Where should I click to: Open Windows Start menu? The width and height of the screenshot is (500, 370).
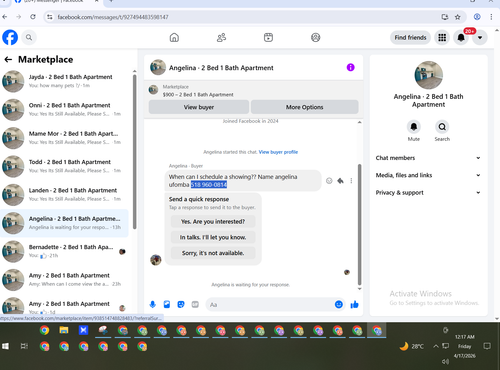[x=5, y=346]
